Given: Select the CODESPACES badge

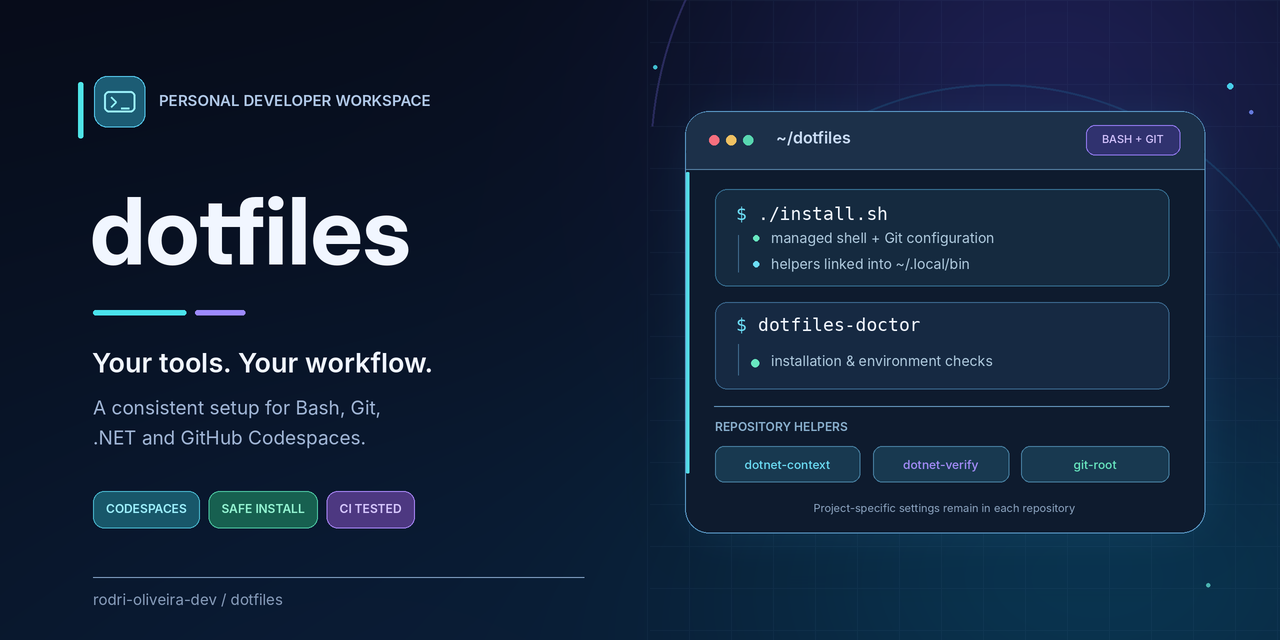Looking at the screenshot, I should pos(146,509).
